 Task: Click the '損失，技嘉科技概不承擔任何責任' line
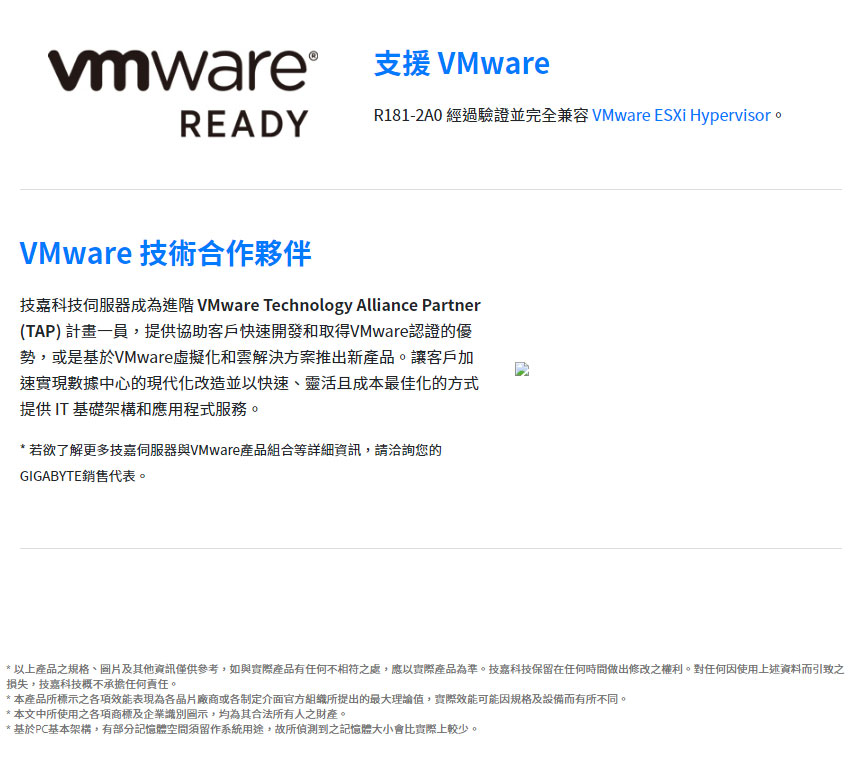92,684
